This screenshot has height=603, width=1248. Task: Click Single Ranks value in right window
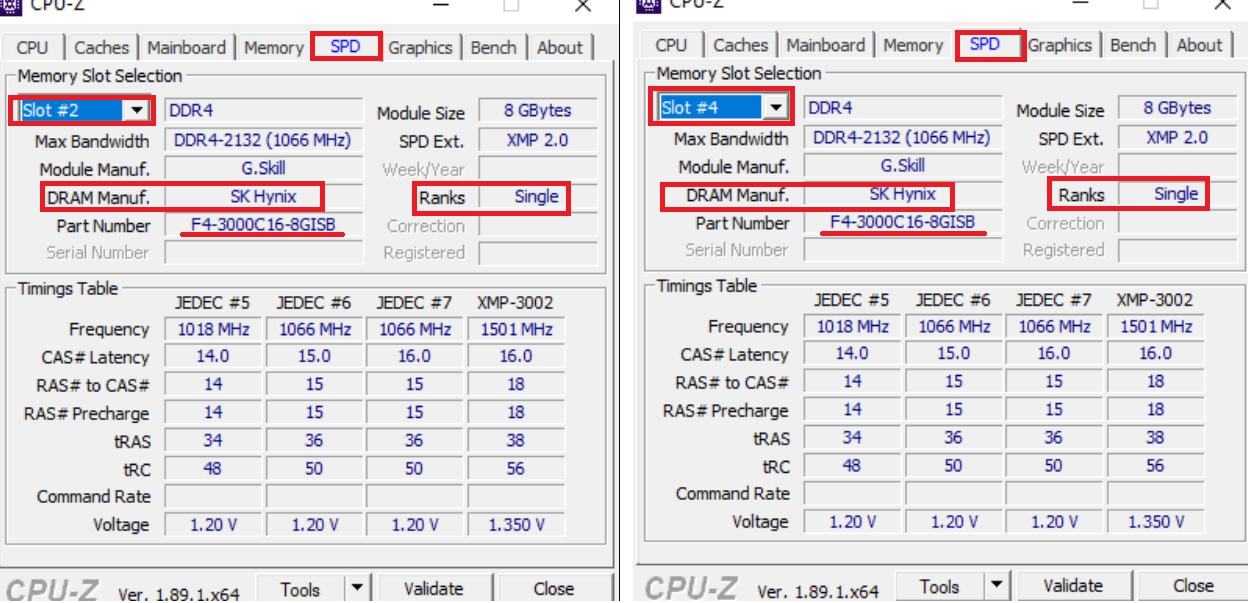[1177, 194]
